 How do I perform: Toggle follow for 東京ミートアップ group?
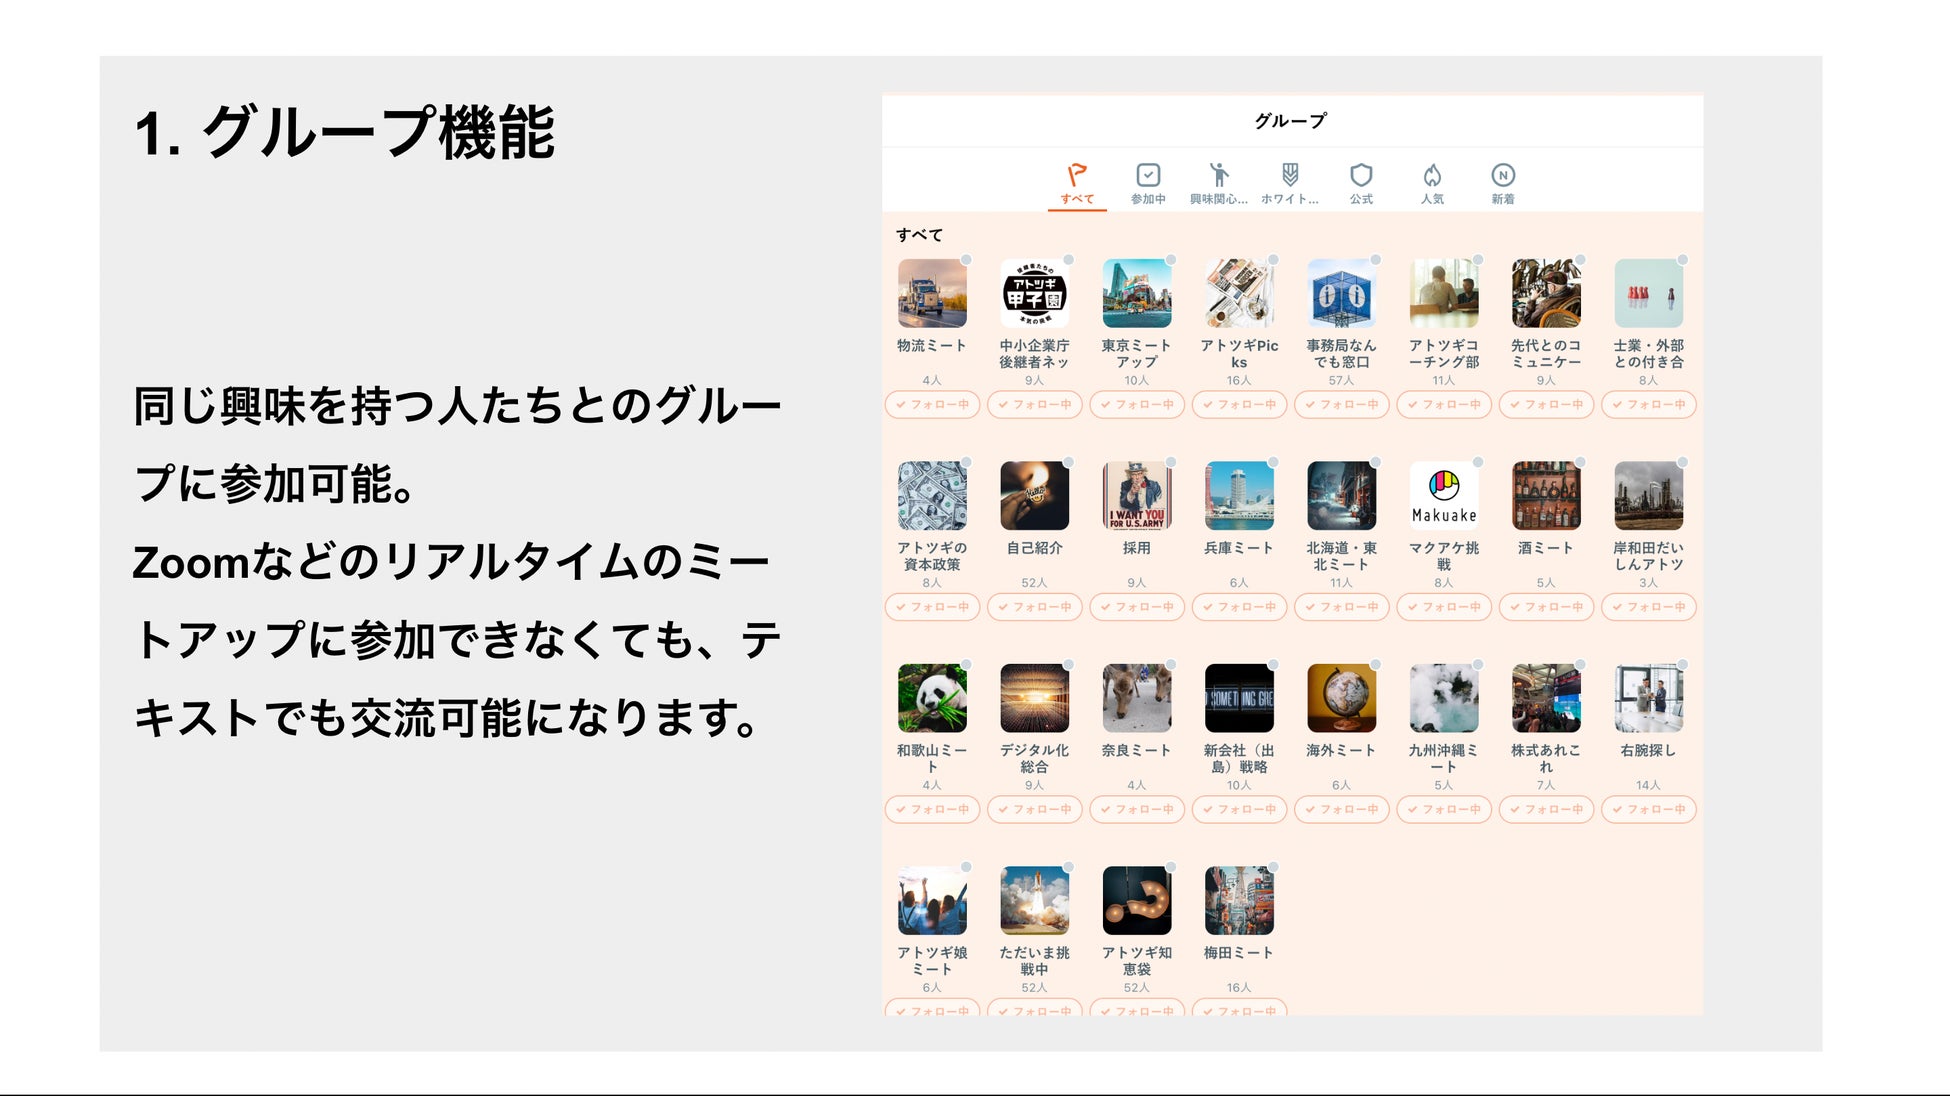(1136, 405)
